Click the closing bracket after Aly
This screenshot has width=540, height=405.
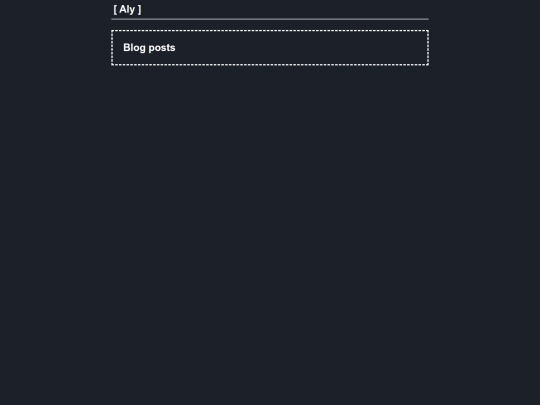pos(139,10)
